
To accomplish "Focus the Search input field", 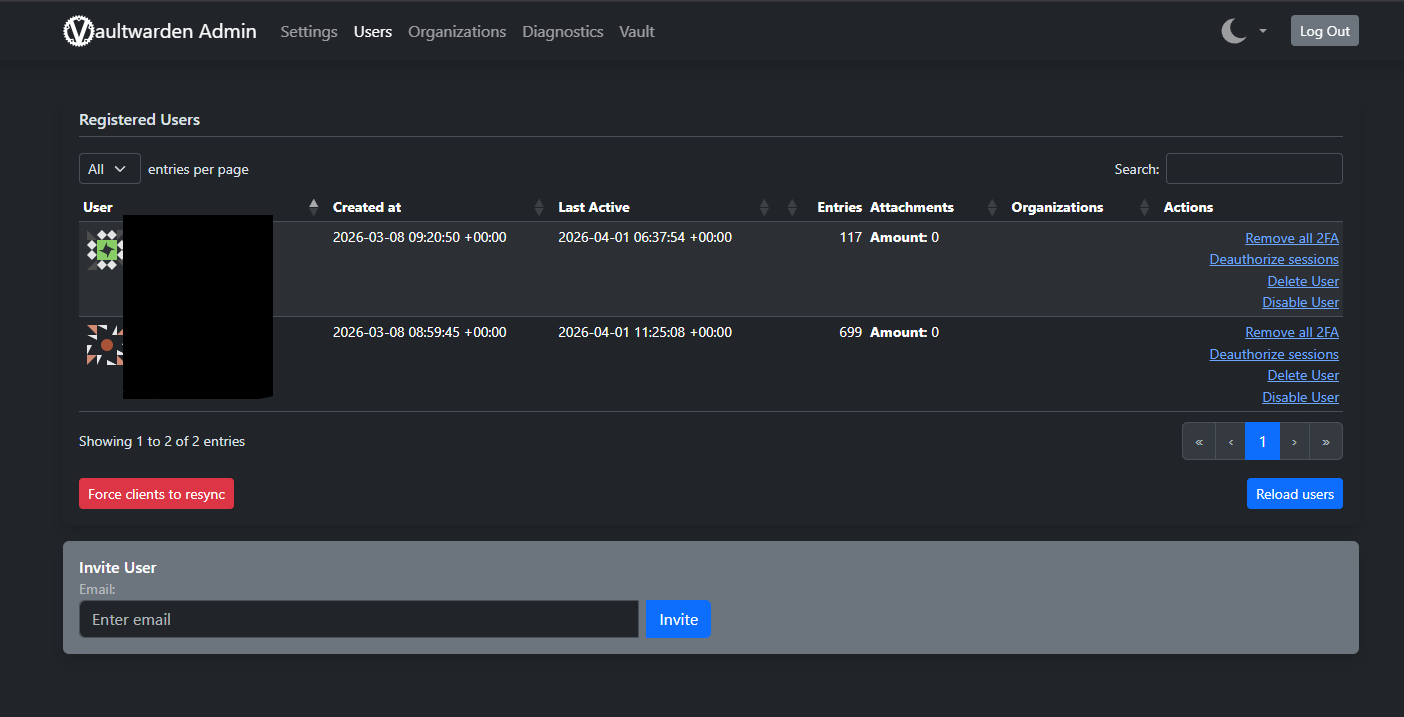I will (x=1253, y=169).
